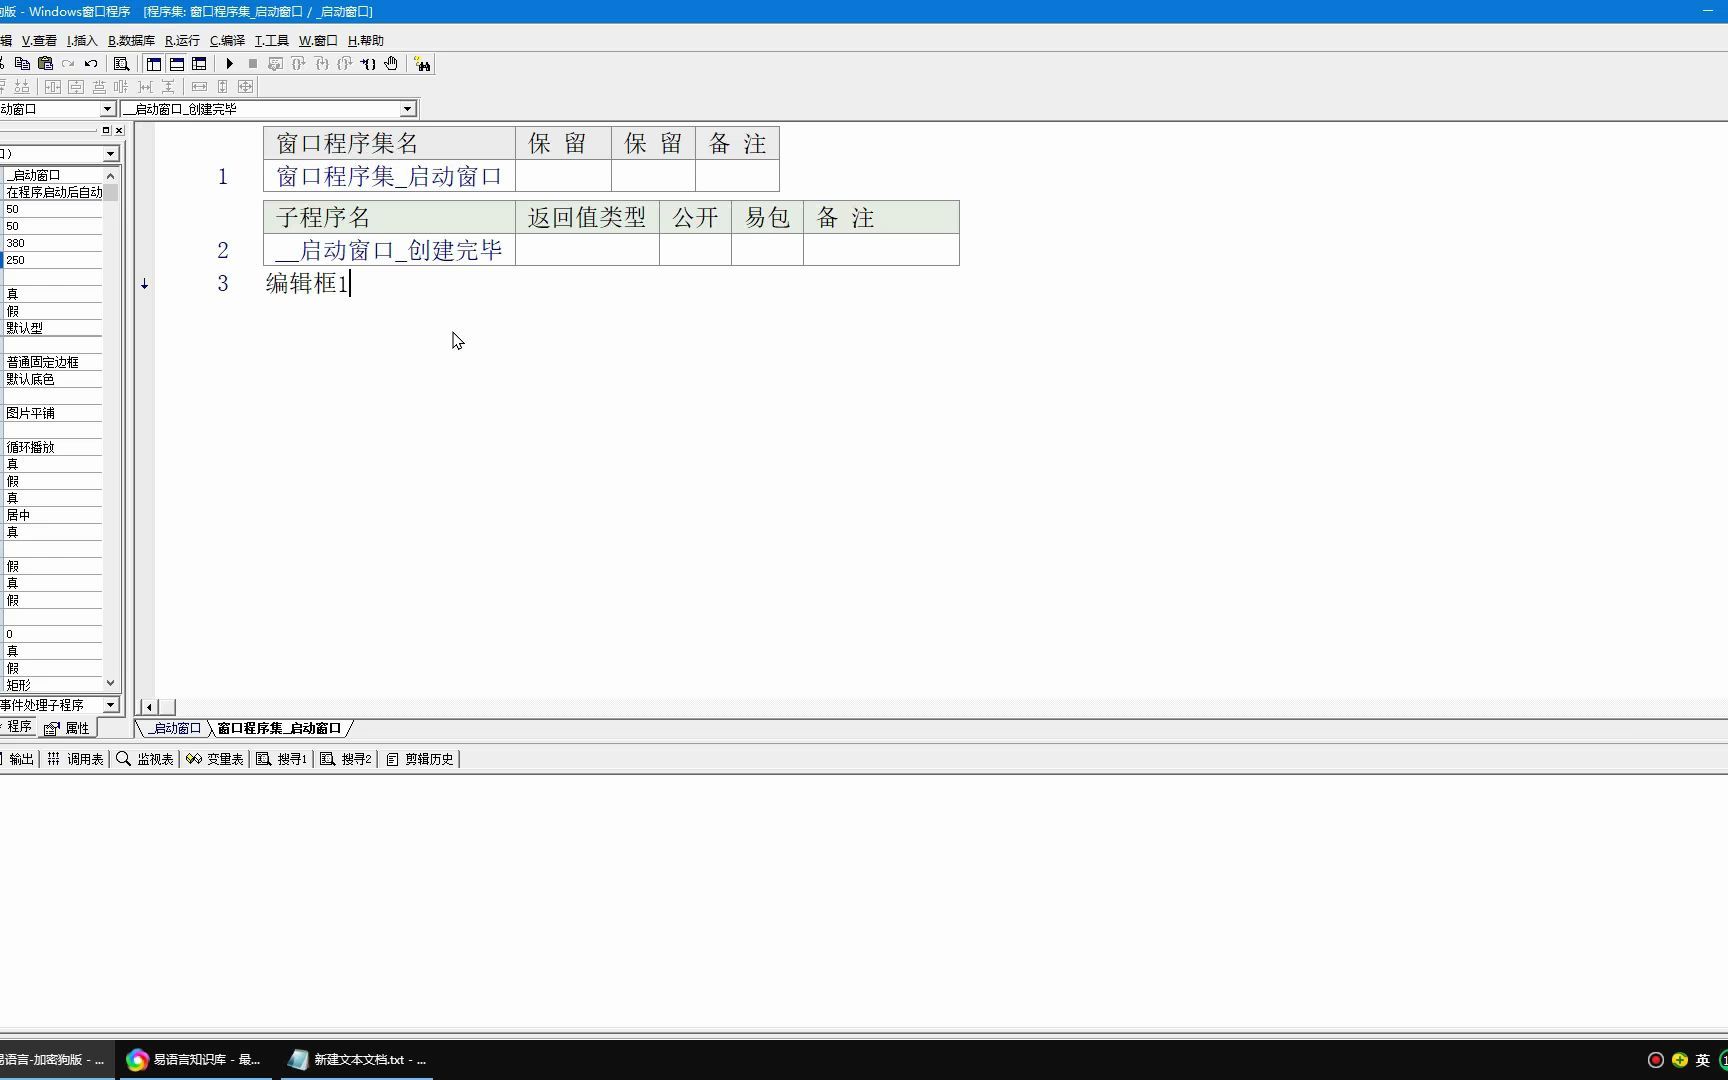The image size is (1728, 1080).
Task: Toggle the first window-layout panel icon
Action: [x=154, y=64]
